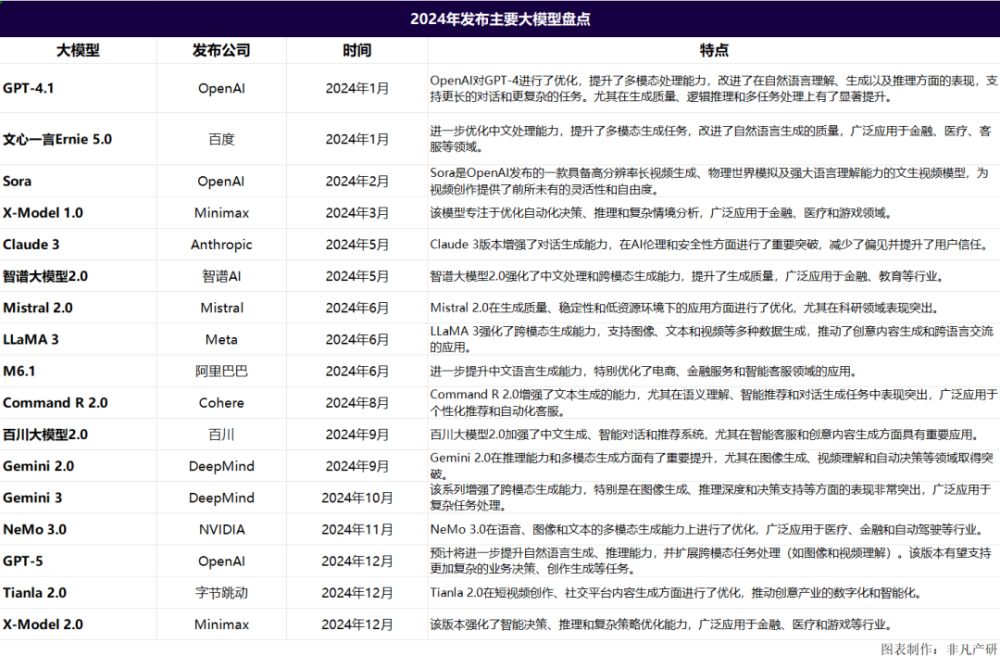
Task: Click 2024年1月 in the GPT-4.1 row
Action: point(357,89)
